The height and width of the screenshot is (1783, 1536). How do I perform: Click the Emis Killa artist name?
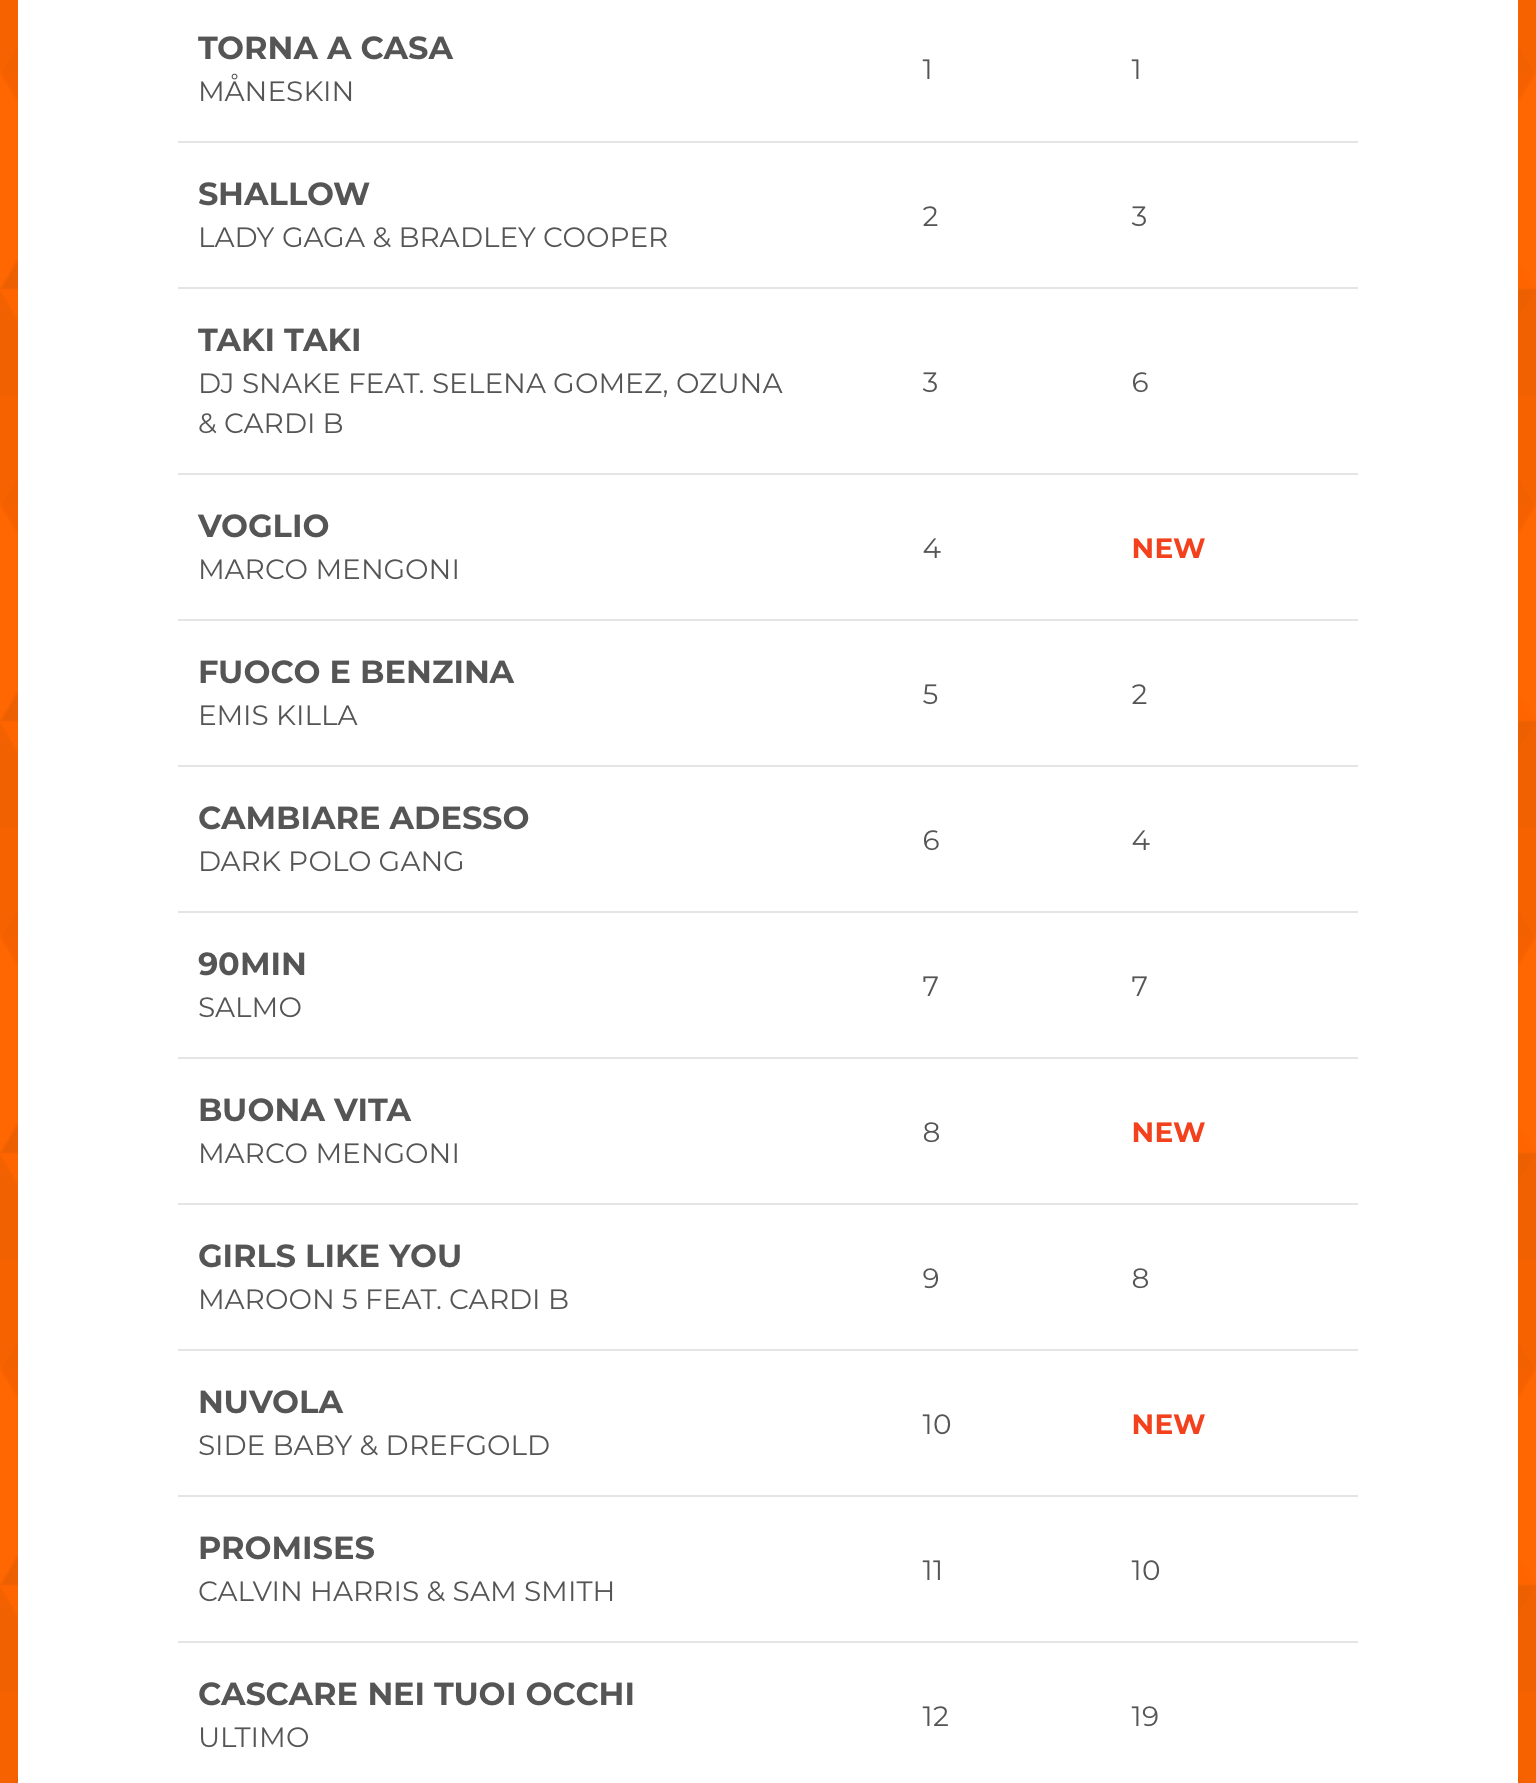point(278,715)
